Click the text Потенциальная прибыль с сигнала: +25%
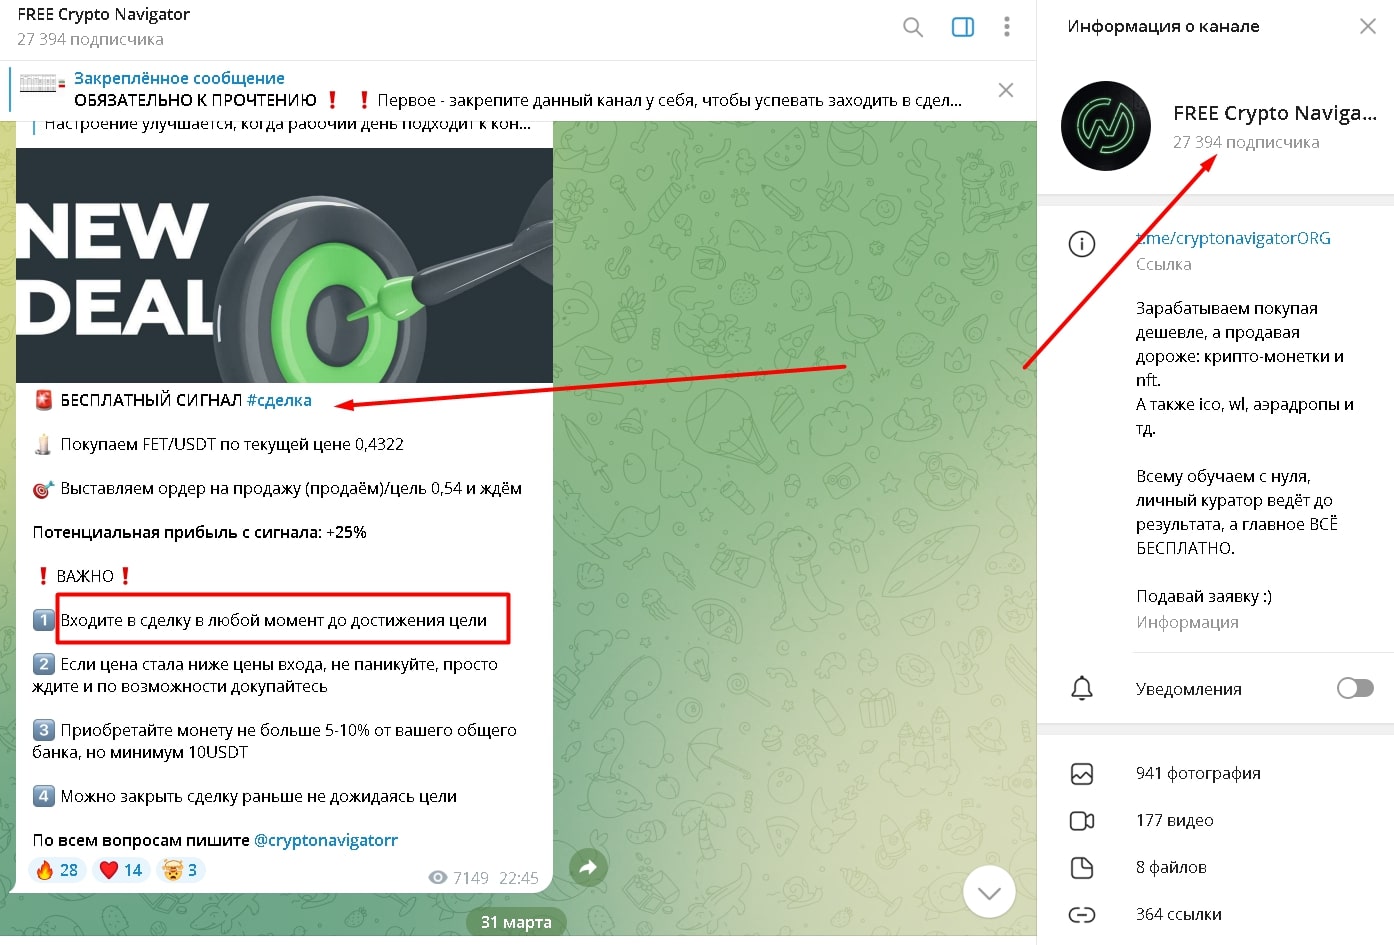This screenshot has height=945, width=1394. click(200, 532)
